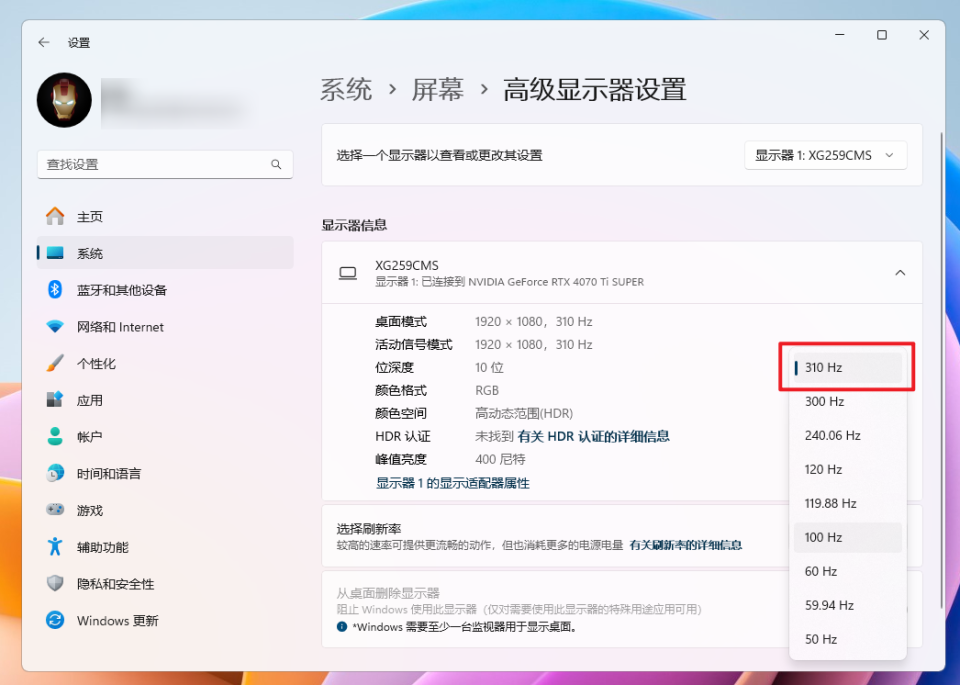Click 时间和语言 sidebar label
The image size is (960, 685).
pos(109,474)
